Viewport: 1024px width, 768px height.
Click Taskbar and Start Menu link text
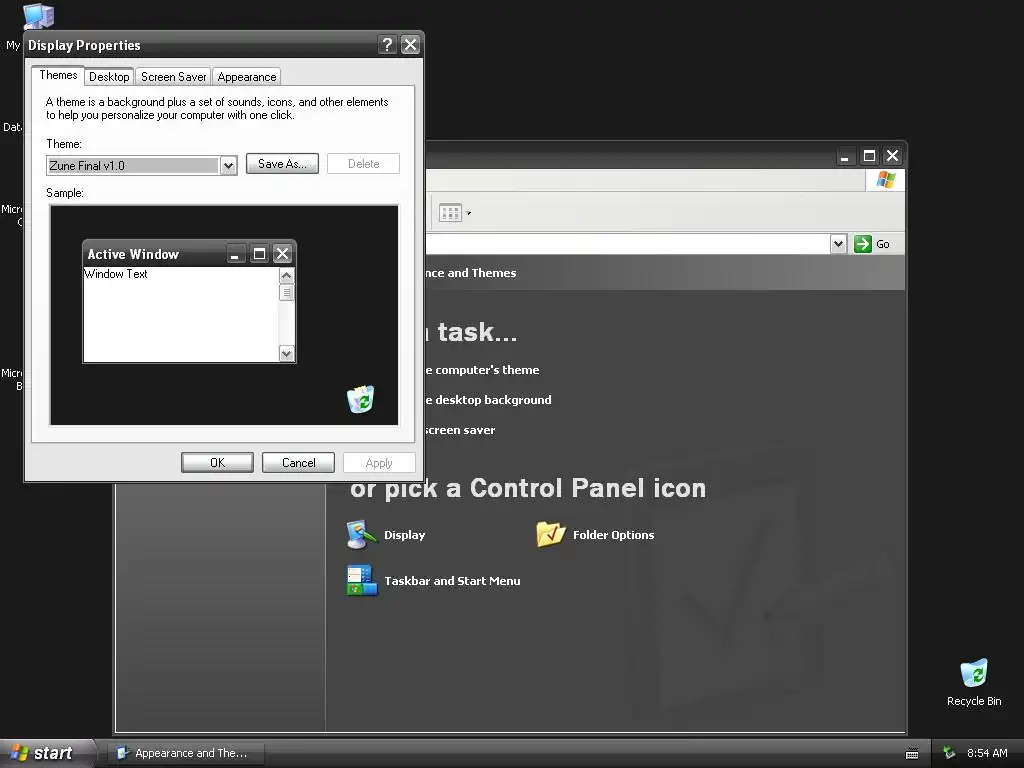(x=452, y=581)
